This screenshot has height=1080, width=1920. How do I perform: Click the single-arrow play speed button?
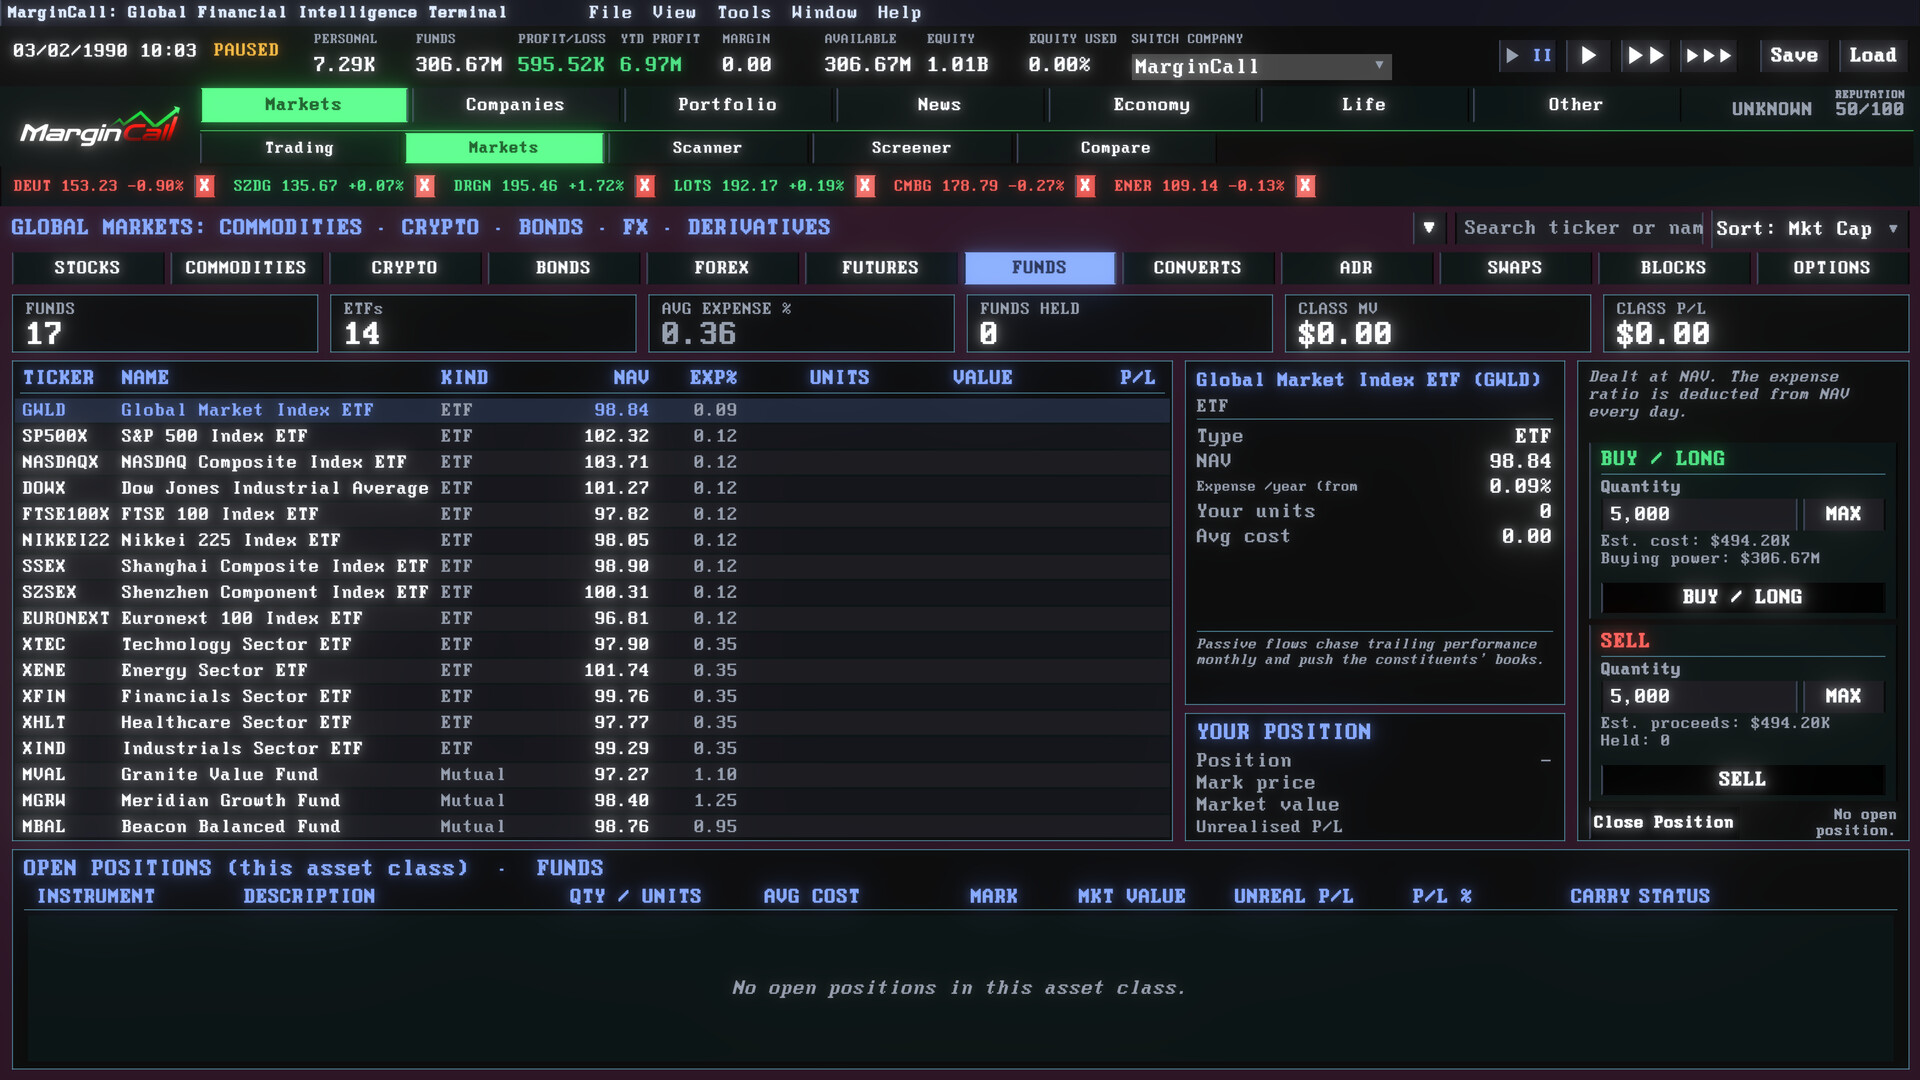click(x=1588, y=56)
